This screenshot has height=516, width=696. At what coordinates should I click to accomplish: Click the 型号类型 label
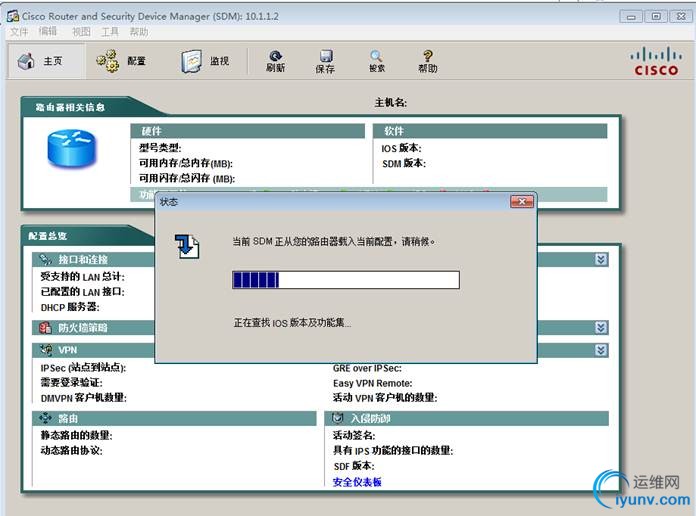(x=160, y=148)
